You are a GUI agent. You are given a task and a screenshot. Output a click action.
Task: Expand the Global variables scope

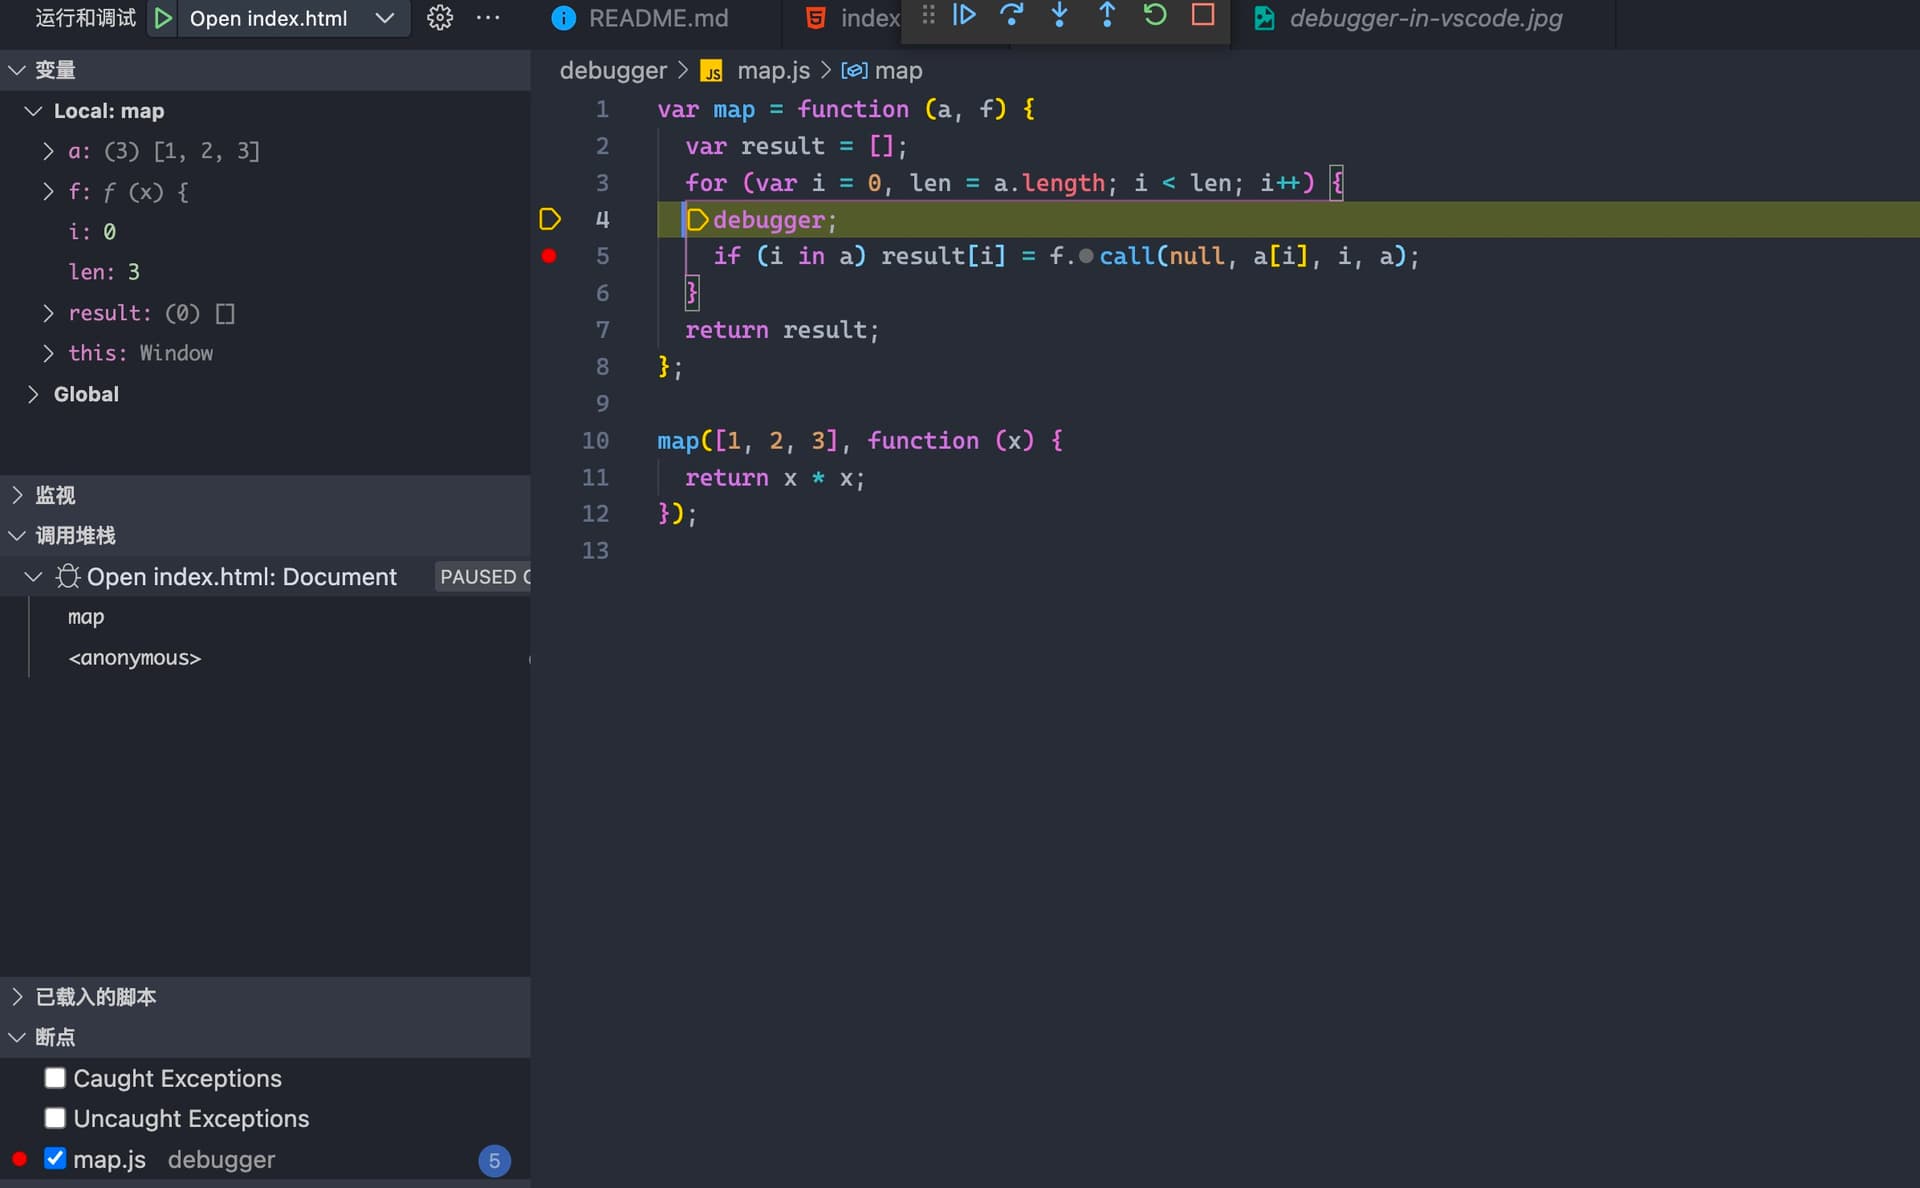(31, 393)
